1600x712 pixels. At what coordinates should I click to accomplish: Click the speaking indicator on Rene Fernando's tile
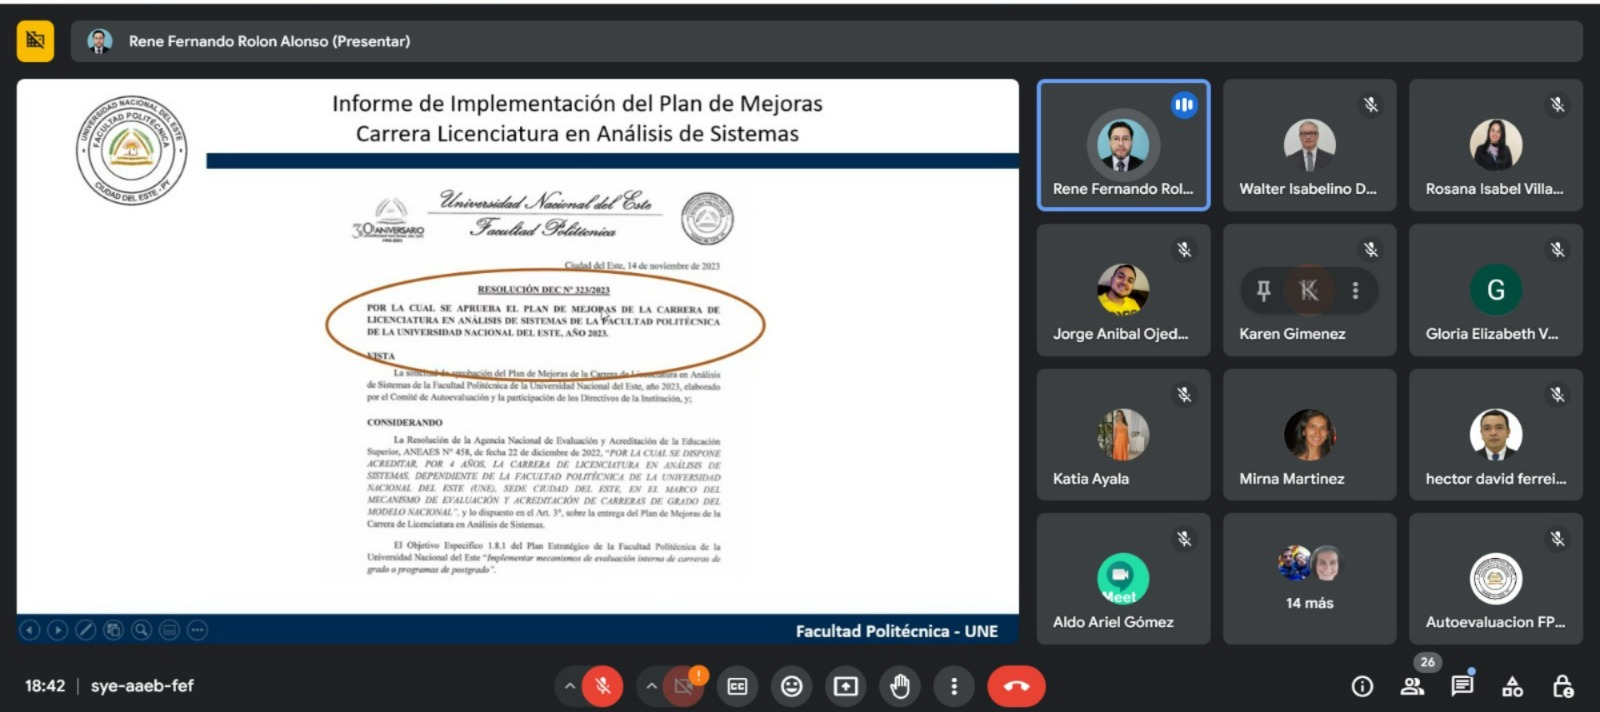(1184, 104)
